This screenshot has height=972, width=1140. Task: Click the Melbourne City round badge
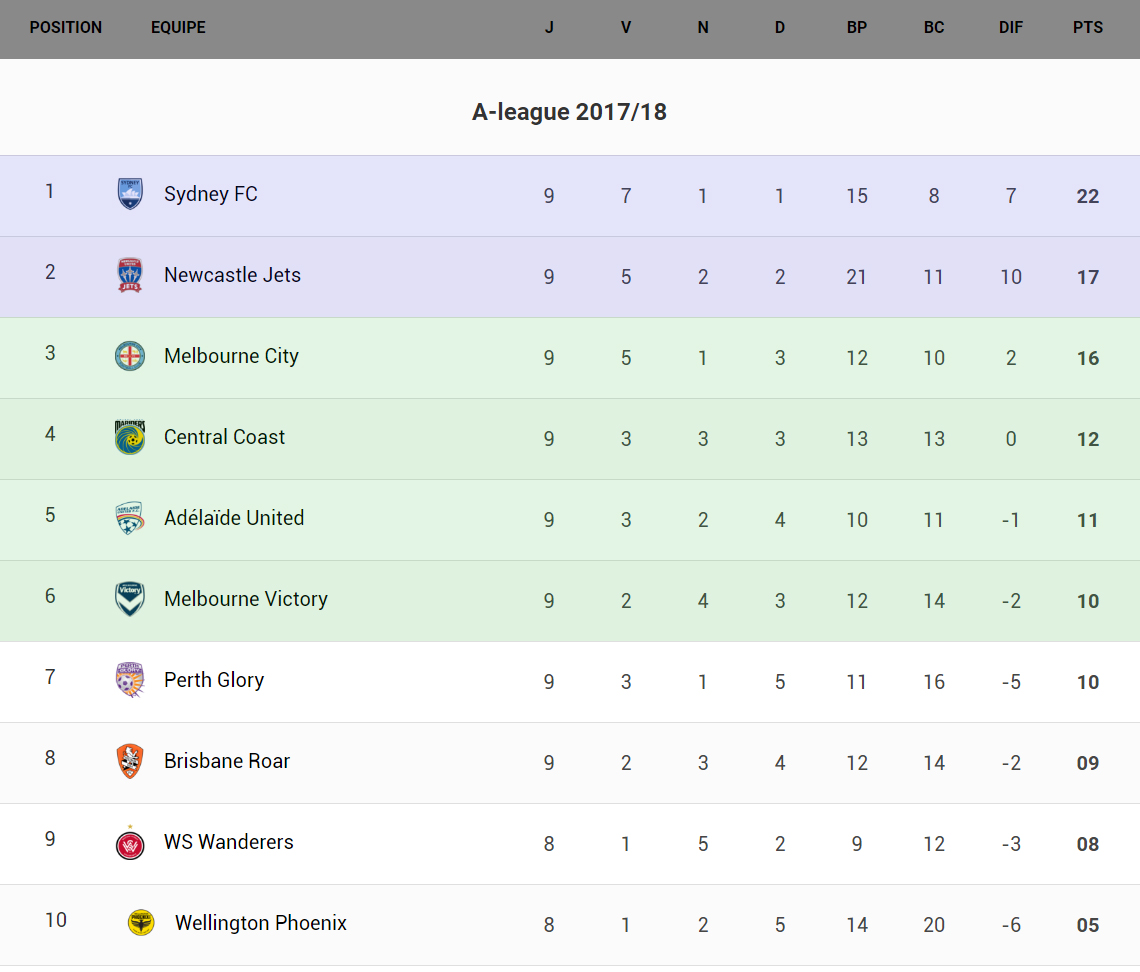130,356
